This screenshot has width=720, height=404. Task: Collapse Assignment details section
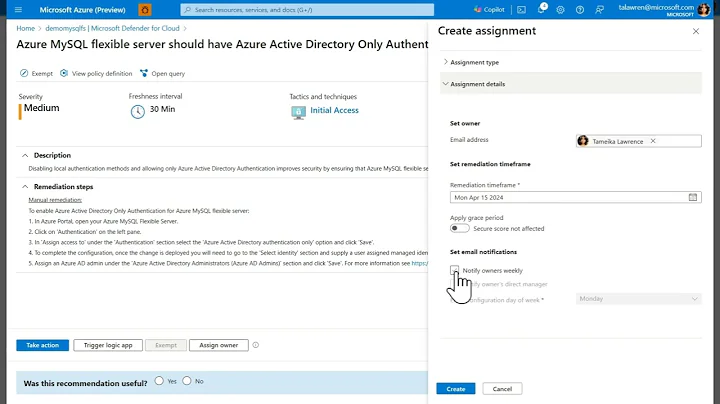pos(570,84)
